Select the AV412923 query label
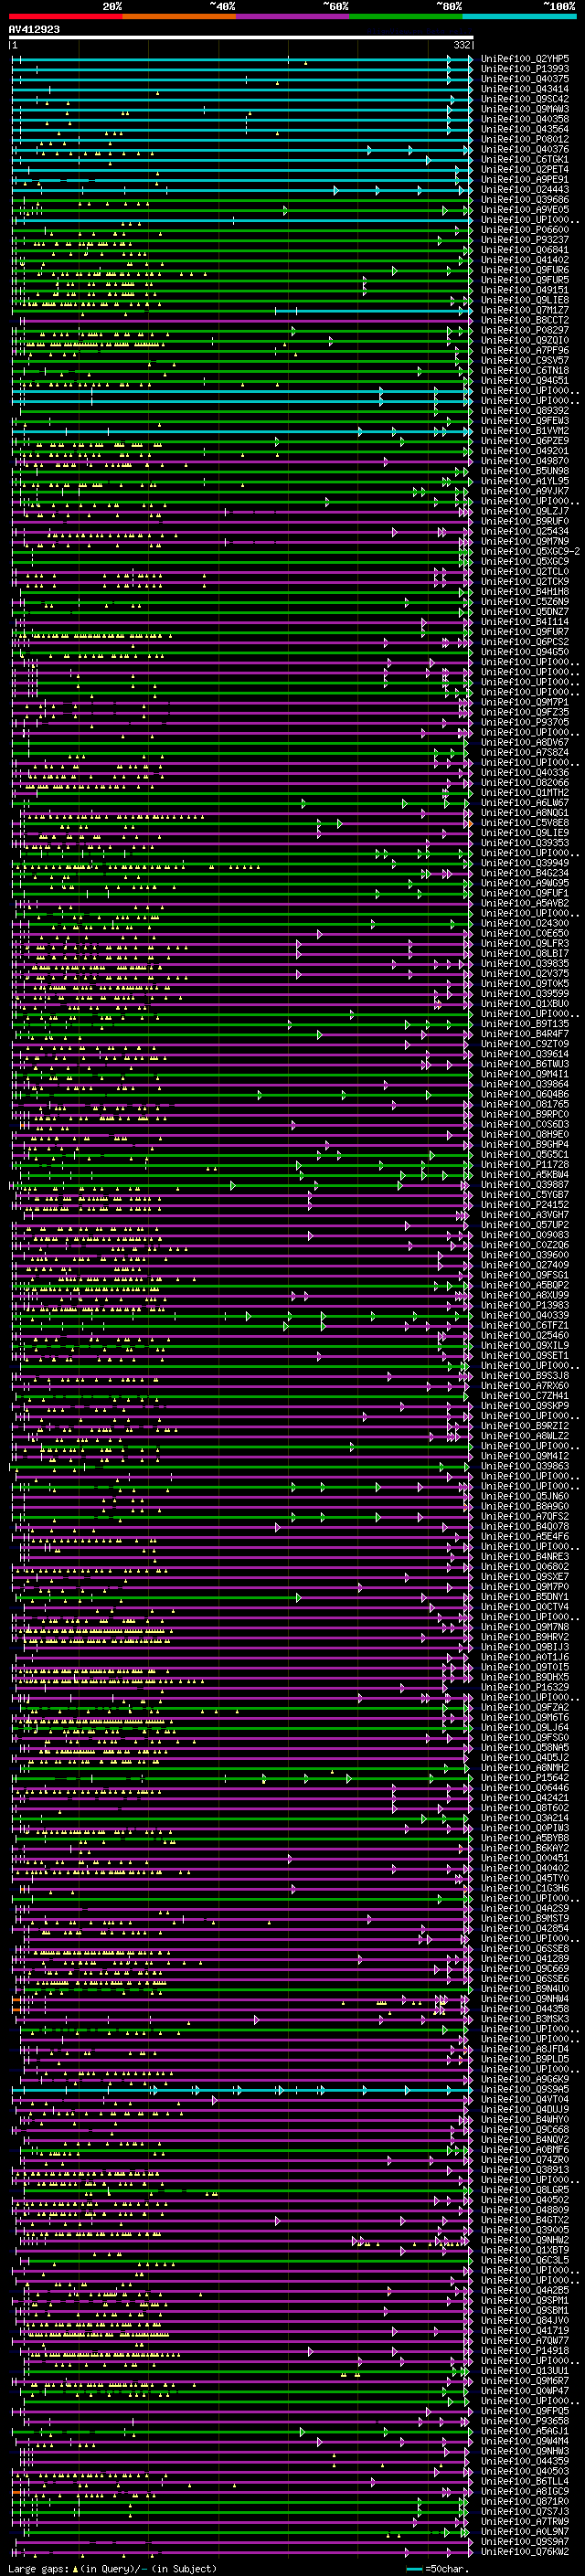 click(34, 30)
